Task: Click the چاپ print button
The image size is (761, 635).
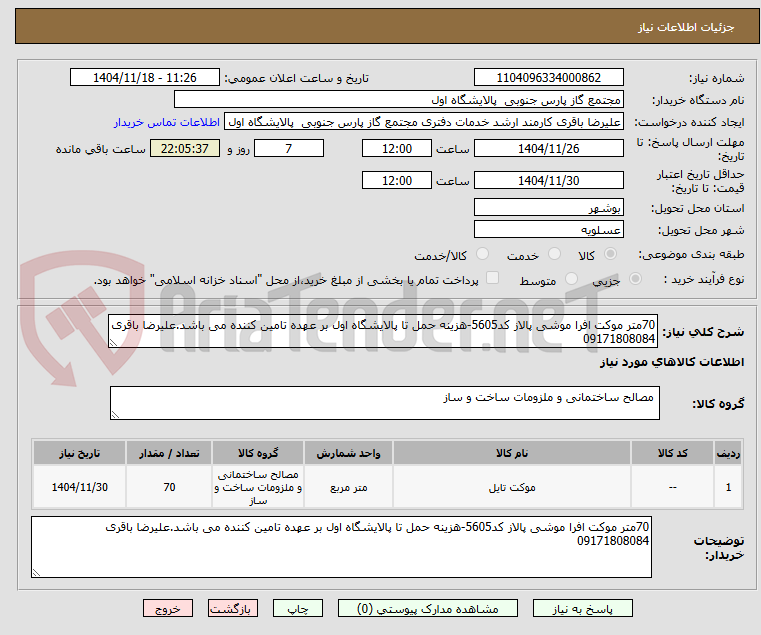Action: 298,608
